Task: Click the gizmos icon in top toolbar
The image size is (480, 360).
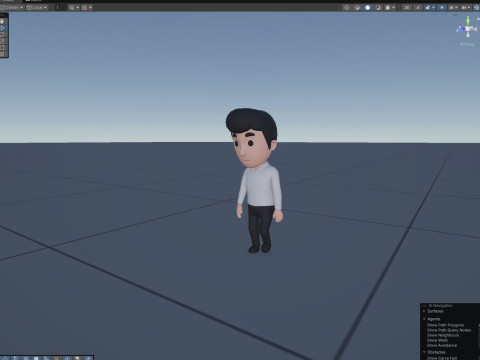Action: click(464, 7)
